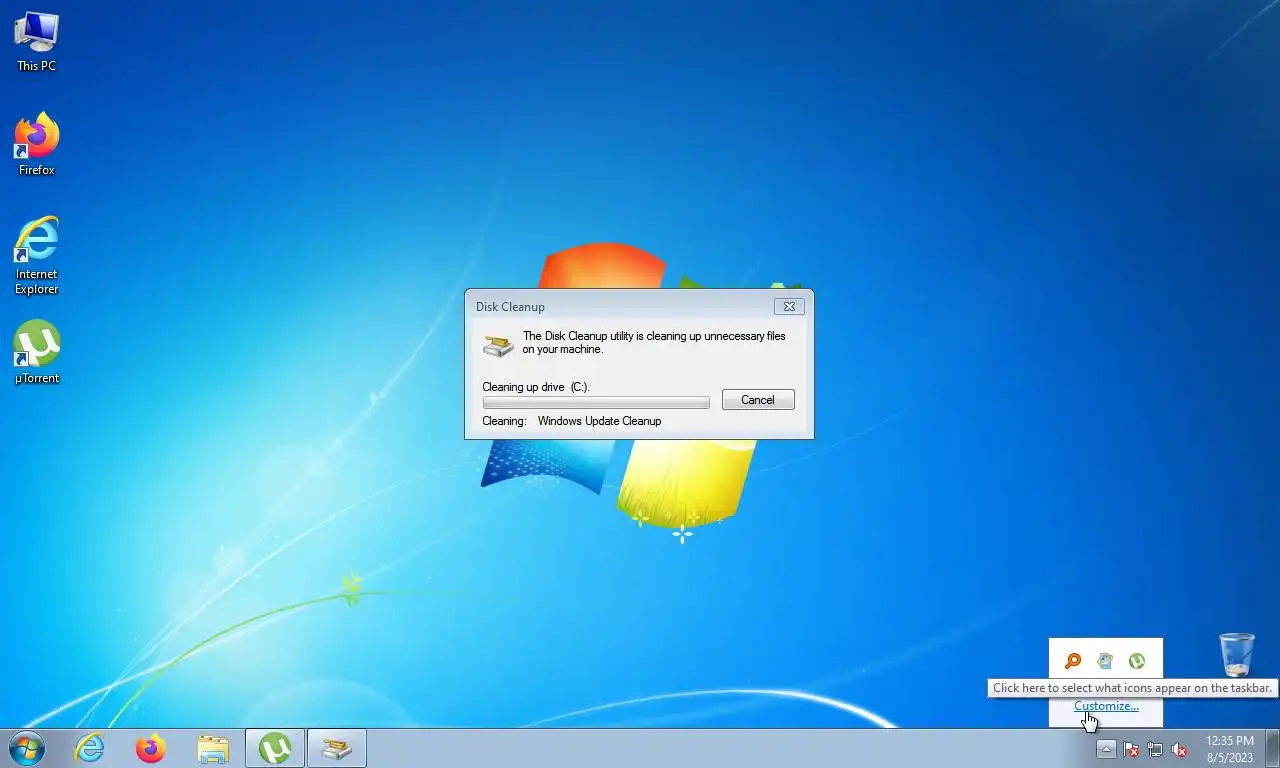Screen dimensions: 1280x768
Task: Open the network status tray icon
Action: pyautogui.click(x=1155, y=749)
